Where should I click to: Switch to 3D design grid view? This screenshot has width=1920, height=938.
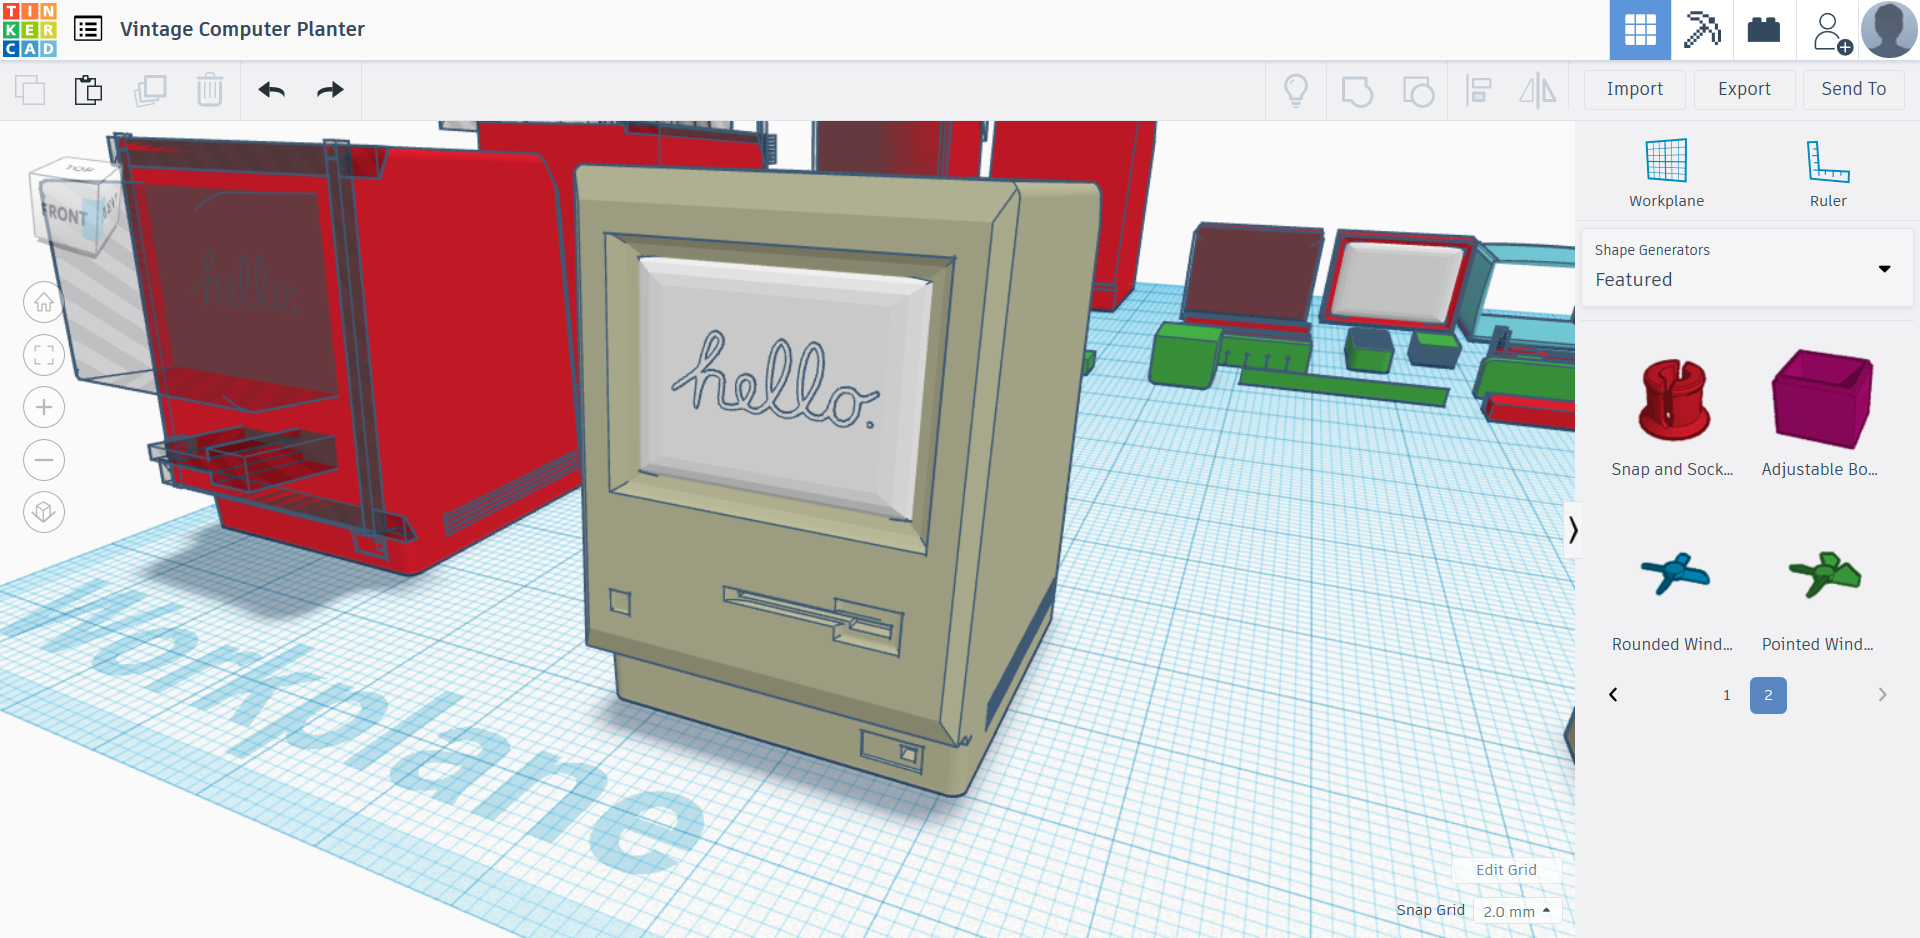tap(1640, 30)
